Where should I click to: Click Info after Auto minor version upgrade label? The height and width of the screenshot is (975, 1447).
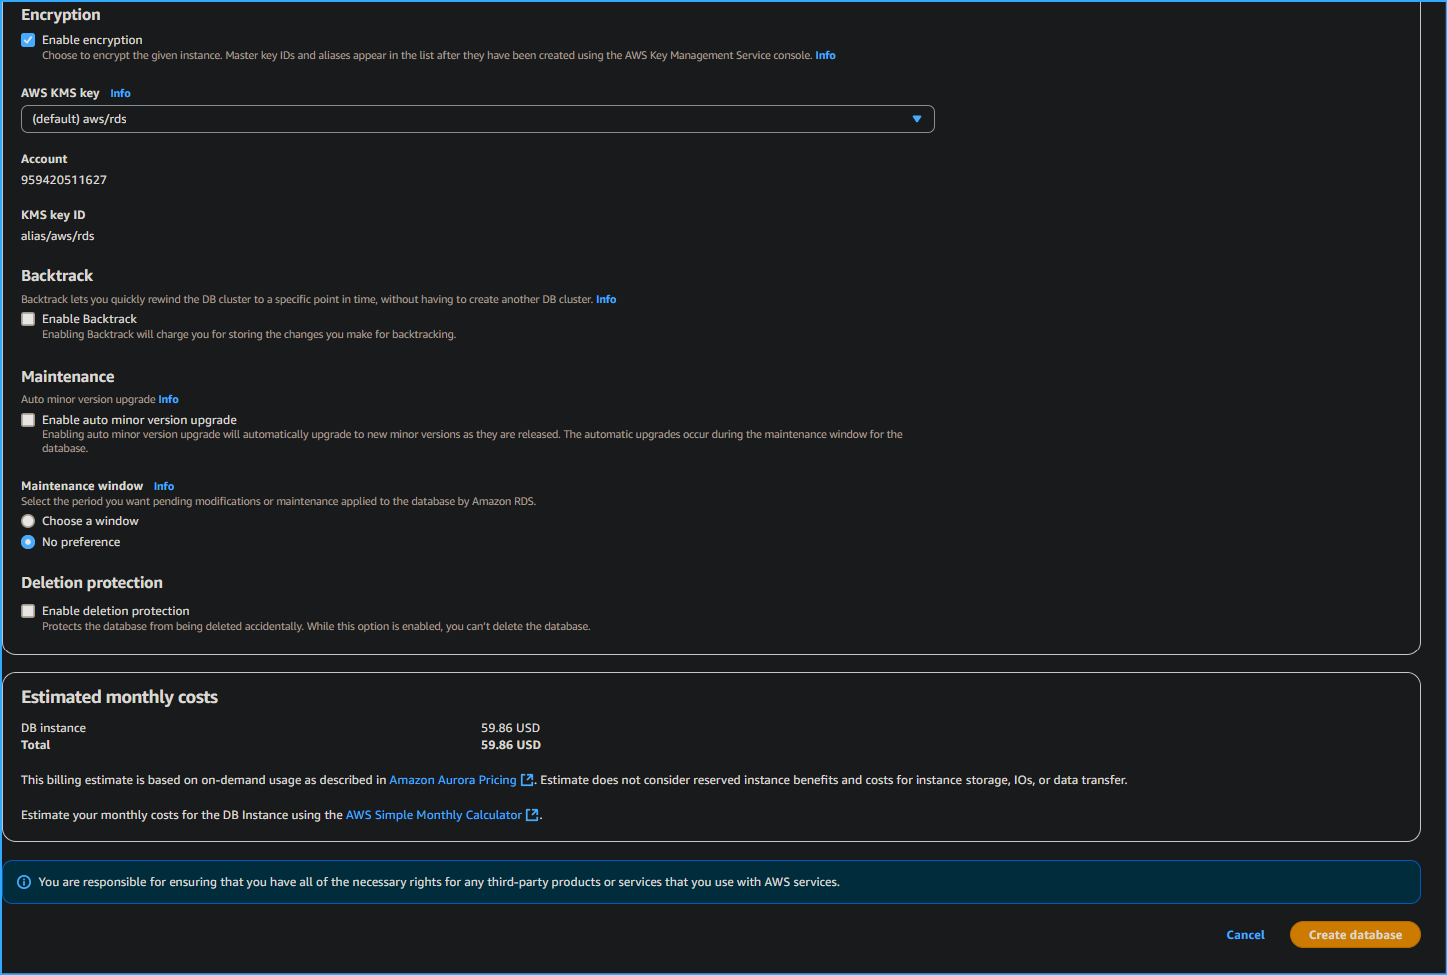[168, 399]
